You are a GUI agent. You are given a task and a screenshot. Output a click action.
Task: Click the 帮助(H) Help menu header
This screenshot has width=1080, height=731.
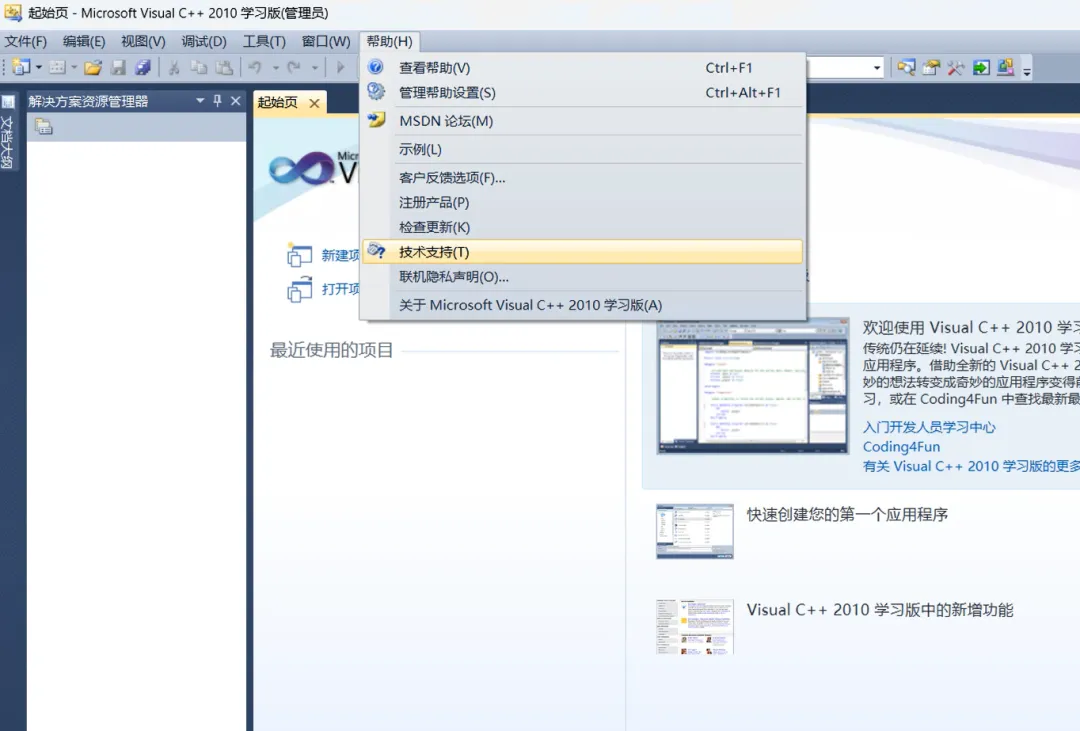pyautogui.click(x=390, y=41)
